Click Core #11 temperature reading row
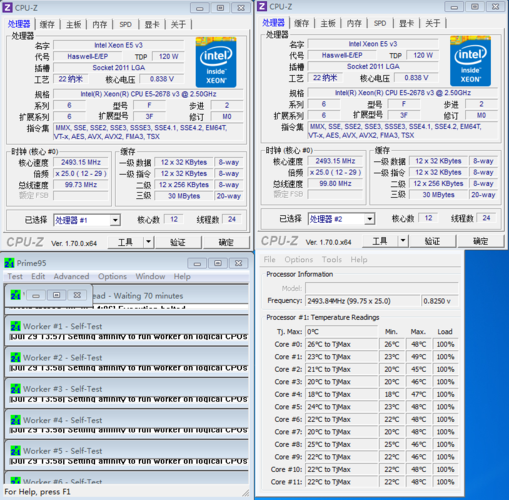The image size is (509, 500). (364, 482)
